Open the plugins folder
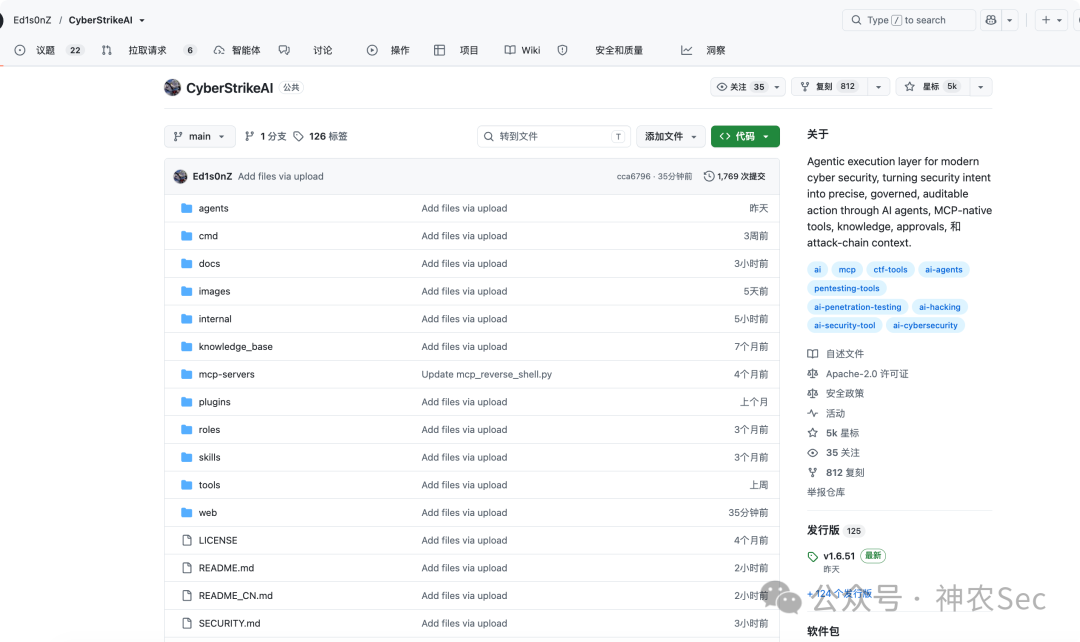1080x642 pixels. [x=214, y=402]
